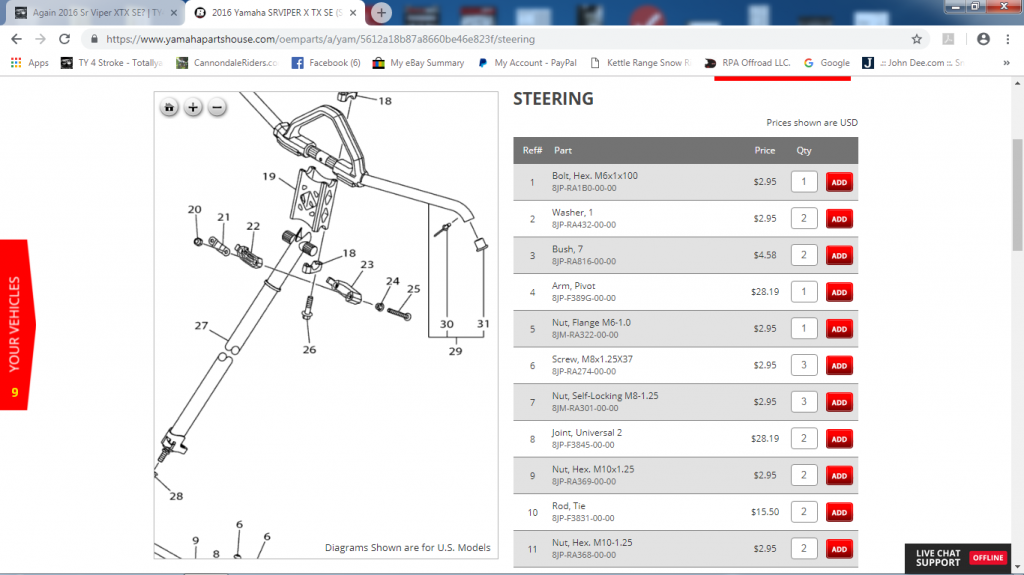1024x575 pixels.
Task: Select the 2016 Yamaha SRVIPER X TX SE tab
Action: pyautogui.click(x=274, y=12)
